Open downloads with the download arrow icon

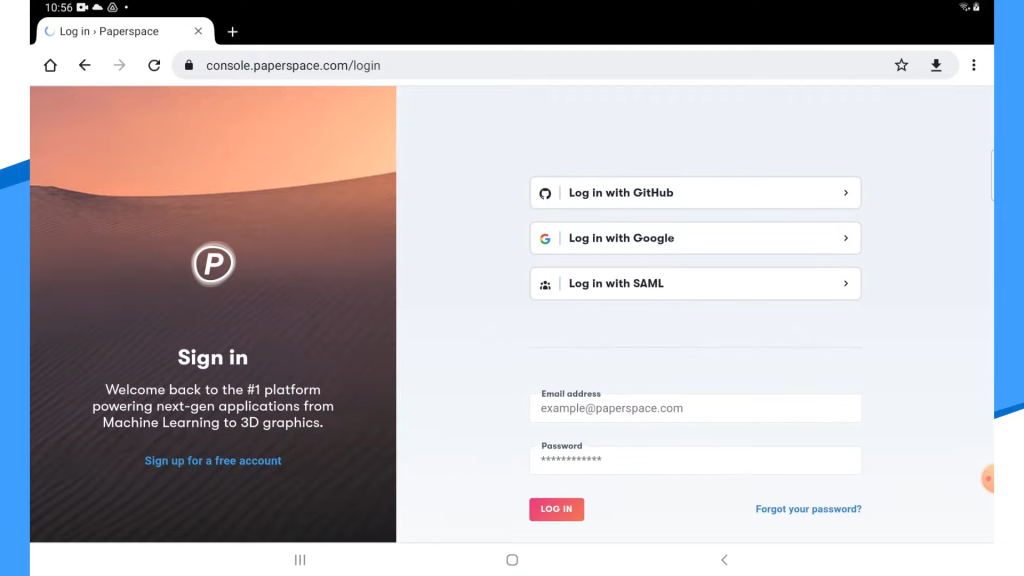click(x=936, y=65)
